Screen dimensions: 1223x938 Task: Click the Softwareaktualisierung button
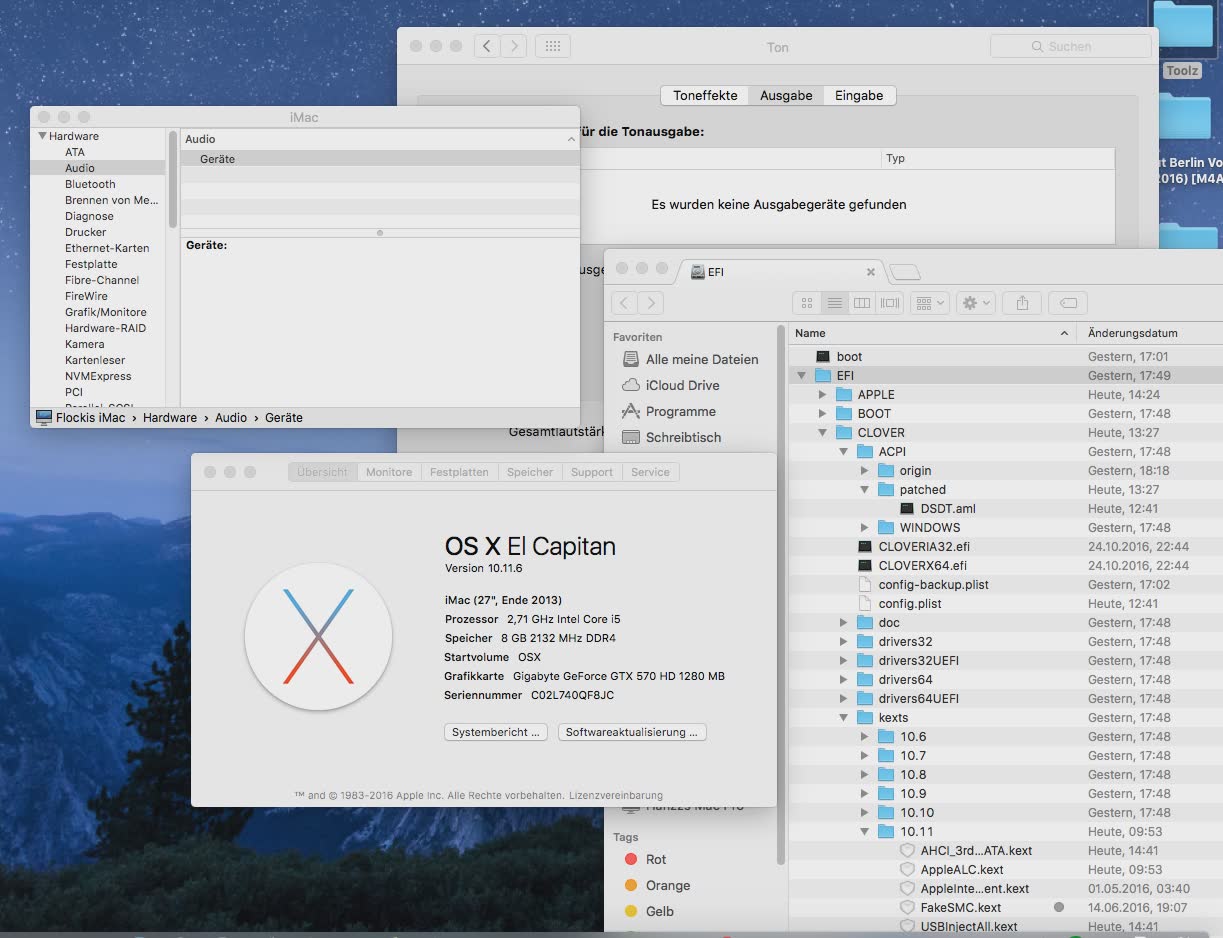[632, 732]
